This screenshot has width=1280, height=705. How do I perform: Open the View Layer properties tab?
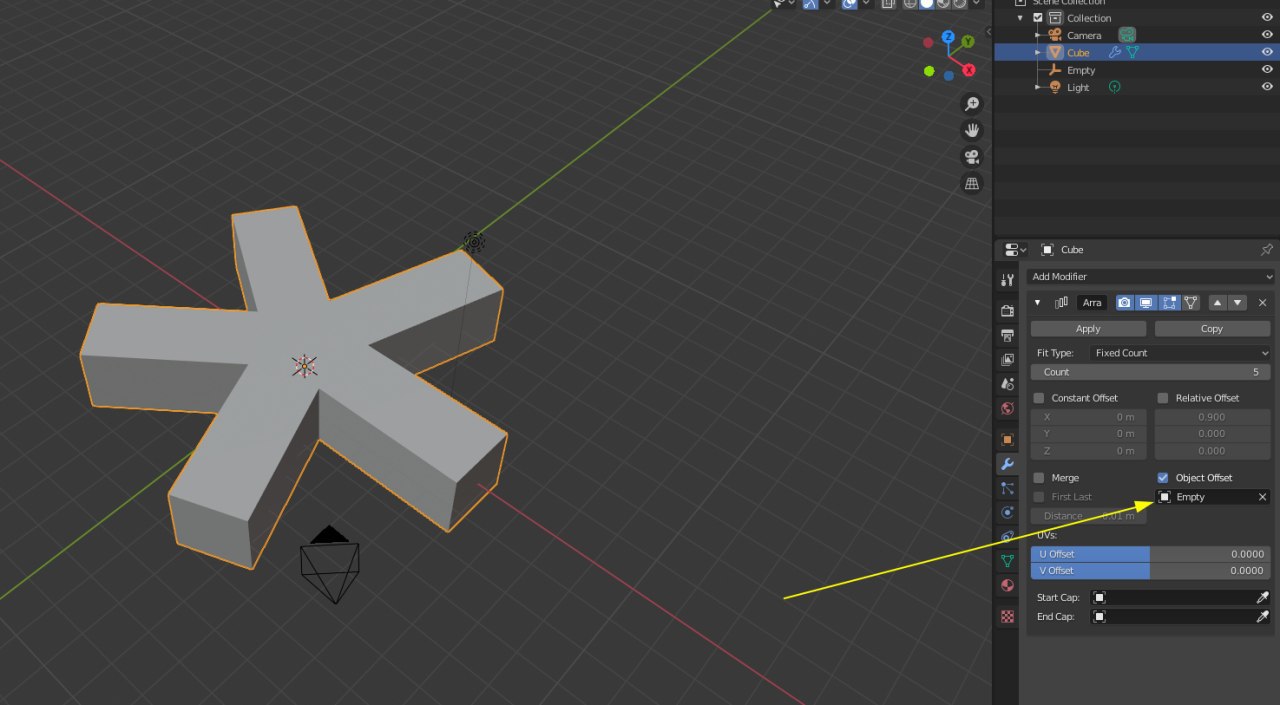[1007, 359]
